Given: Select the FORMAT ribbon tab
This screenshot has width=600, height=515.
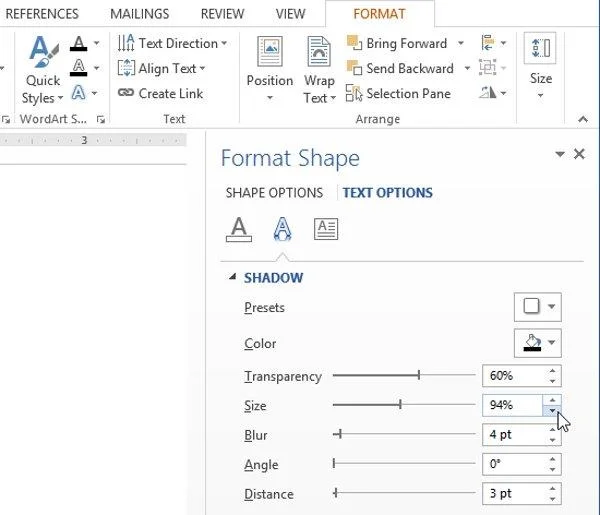Looking at the screenshot, I should (379, 14).
